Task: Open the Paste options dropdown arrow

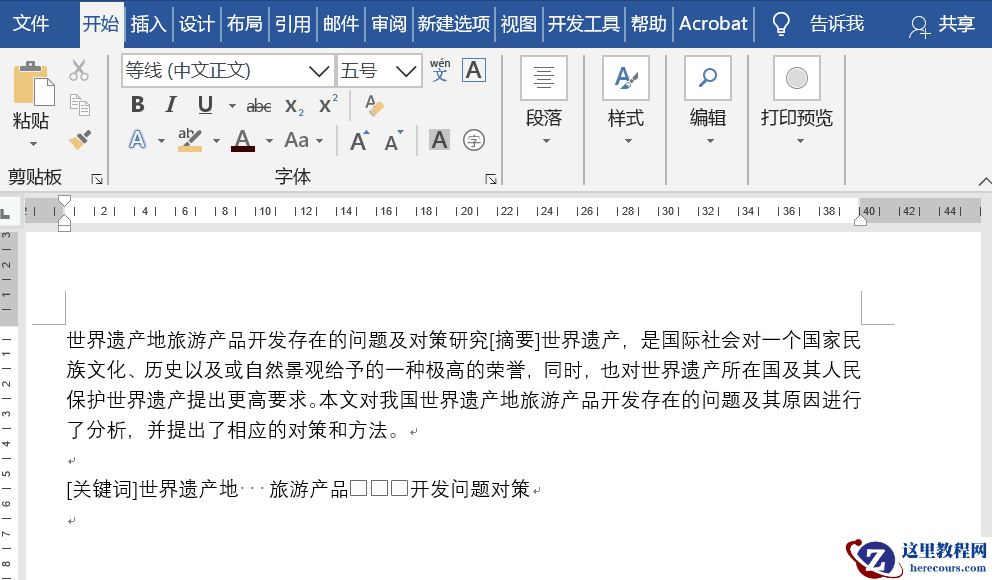Action: [33, 144]
